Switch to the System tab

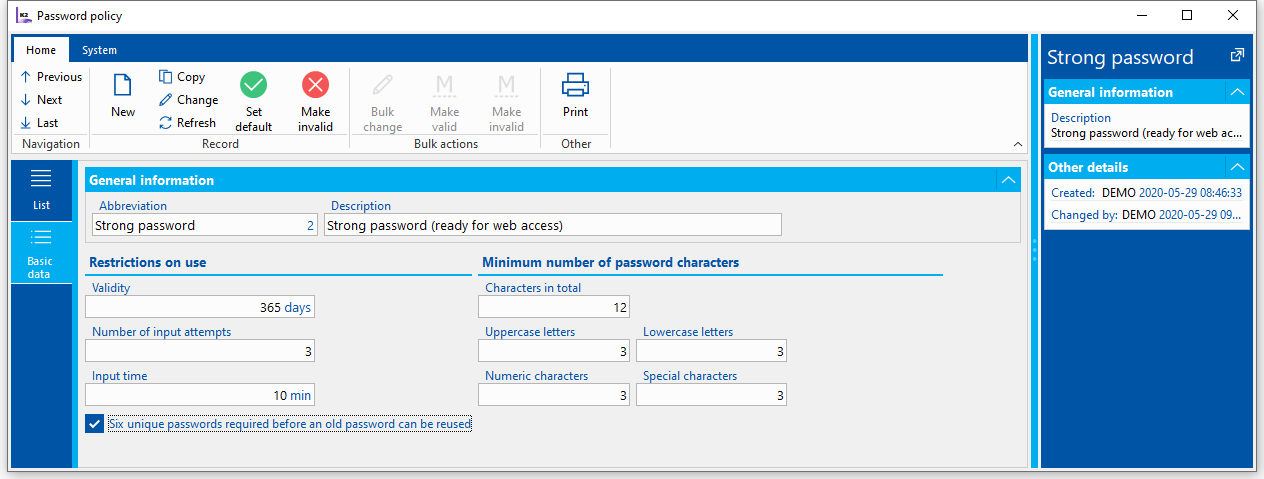[99, 50]
